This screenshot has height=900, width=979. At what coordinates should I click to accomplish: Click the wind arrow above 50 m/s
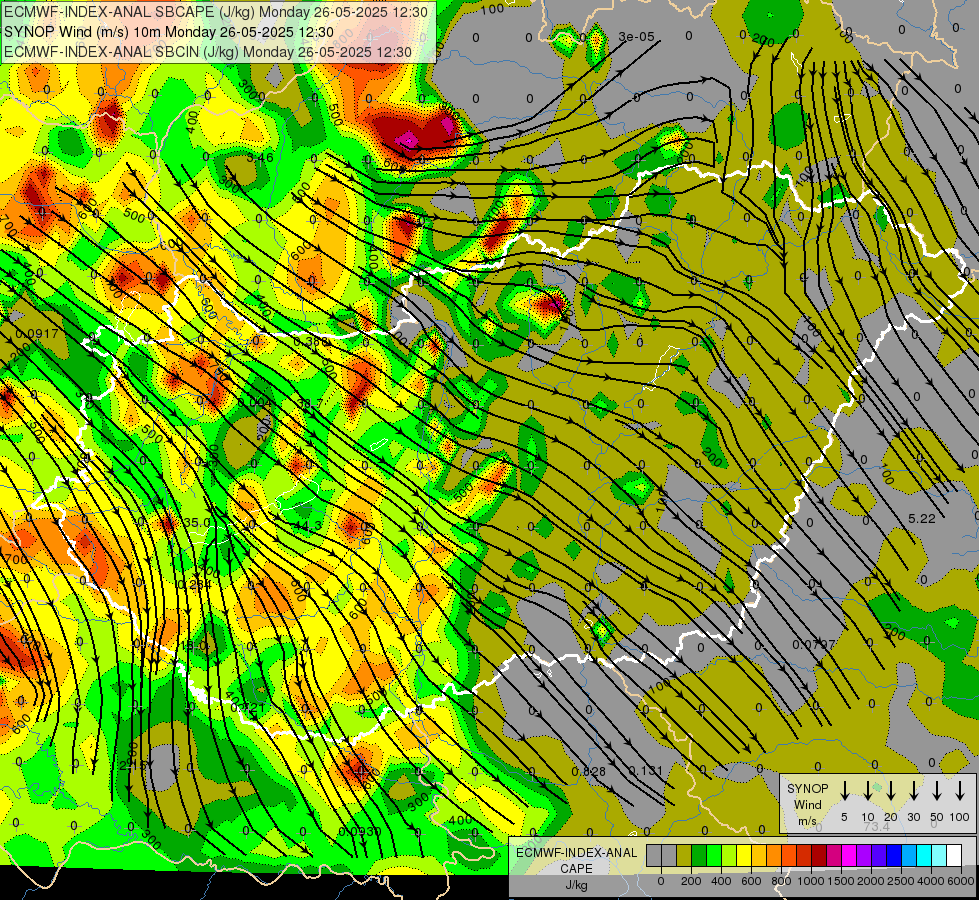coord(937,790)
